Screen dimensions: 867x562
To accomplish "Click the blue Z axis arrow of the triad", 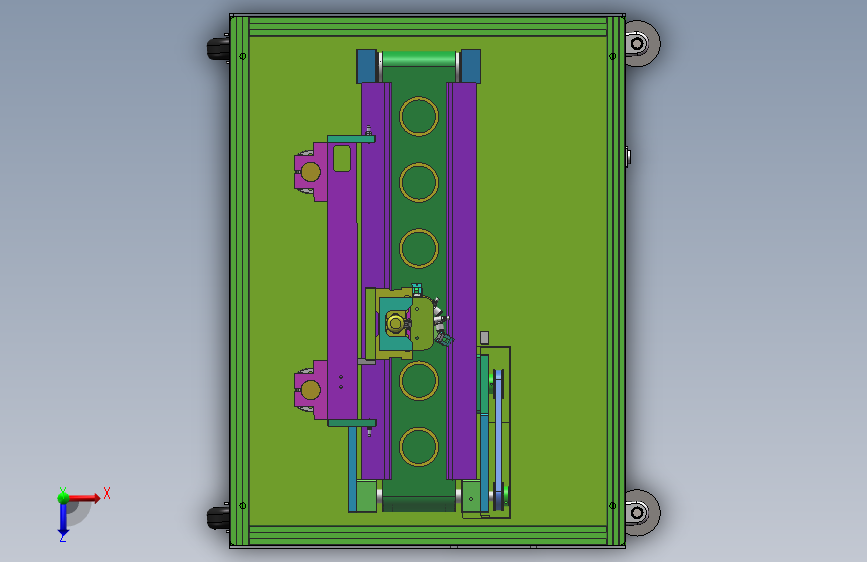I will click(63, 520).
